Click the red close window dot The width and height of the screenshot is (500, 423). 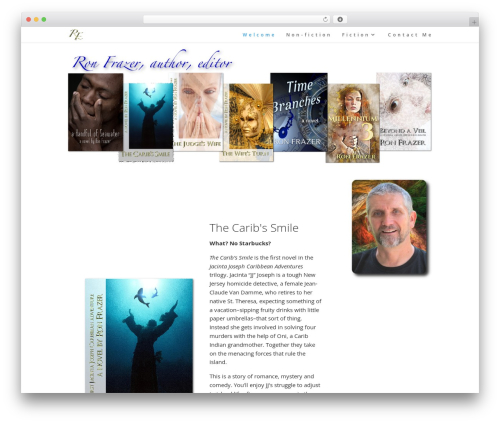[x=29, y=19]
